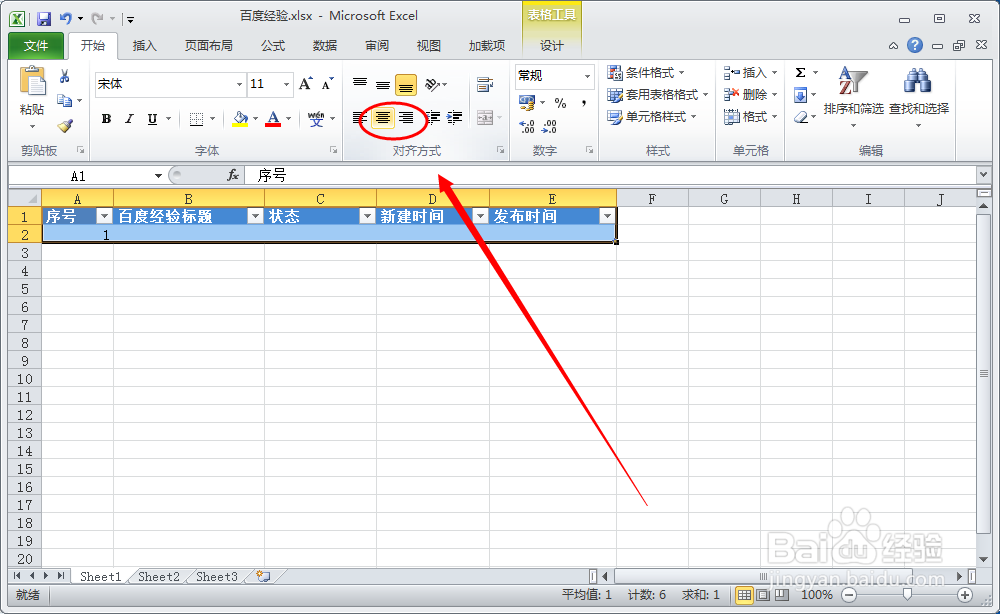Viewport: 1000px width, 614px height.
Task: Open the Help question mark
Action: [915, 45]
